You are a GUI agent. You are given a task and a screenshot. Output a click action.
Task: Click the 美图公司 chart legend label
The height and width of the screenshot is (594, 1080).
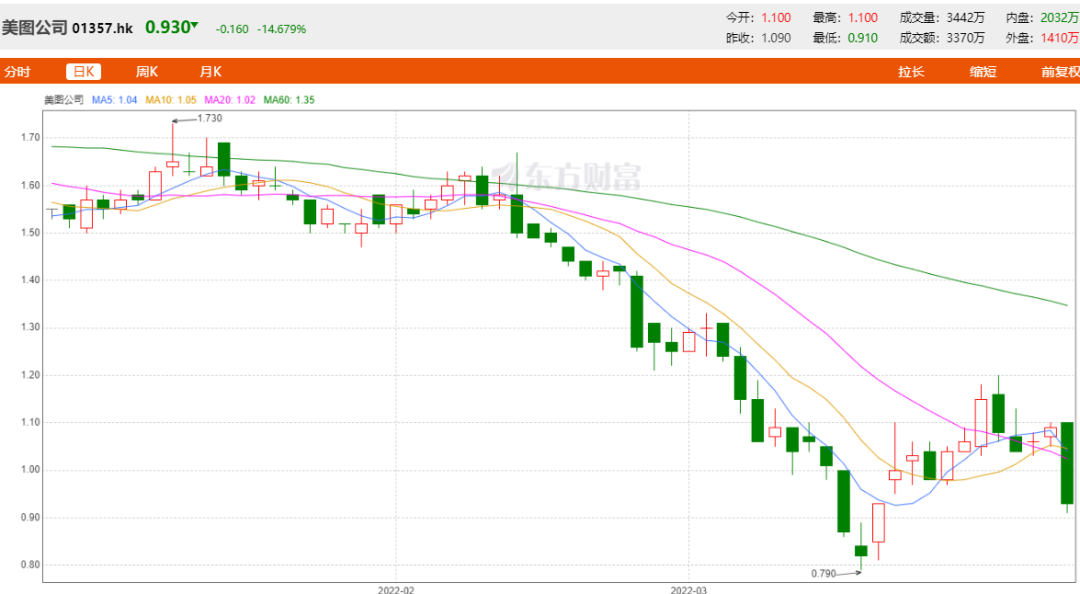[x=64, y=100]
